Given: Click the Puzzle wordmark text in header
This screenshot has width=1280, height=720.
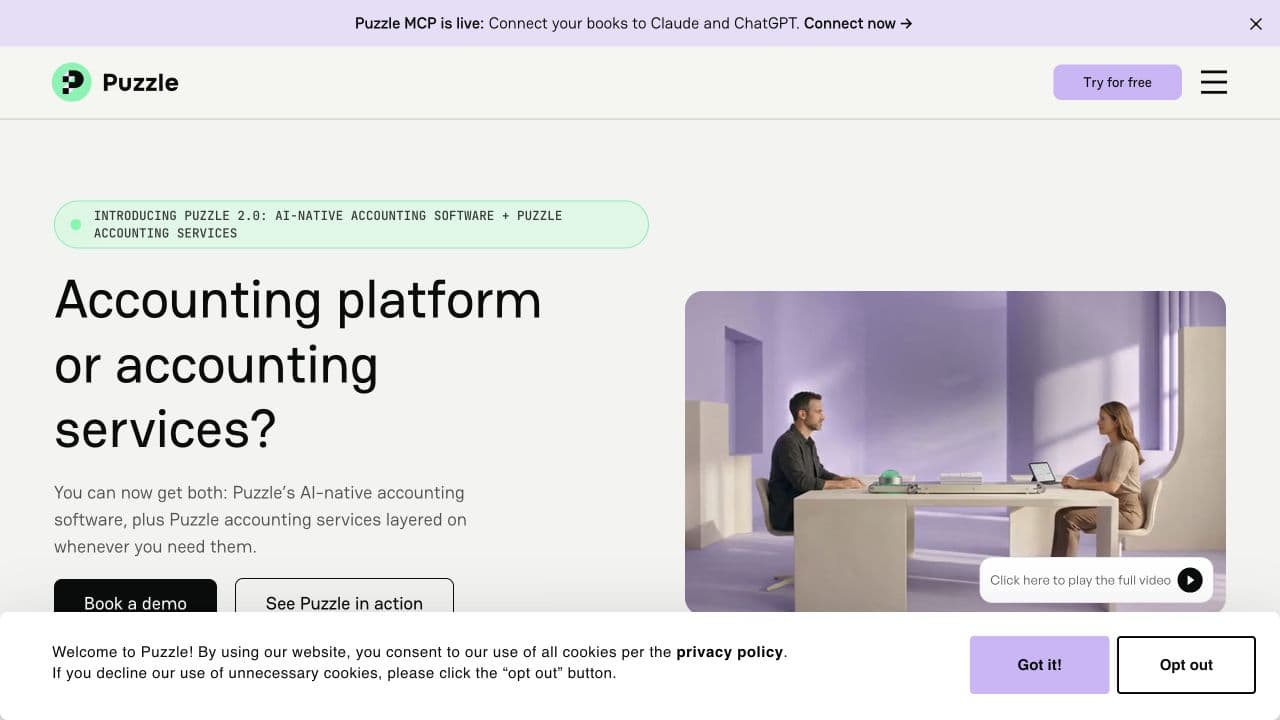Looking at the screenshot, I should coord(140,82).
